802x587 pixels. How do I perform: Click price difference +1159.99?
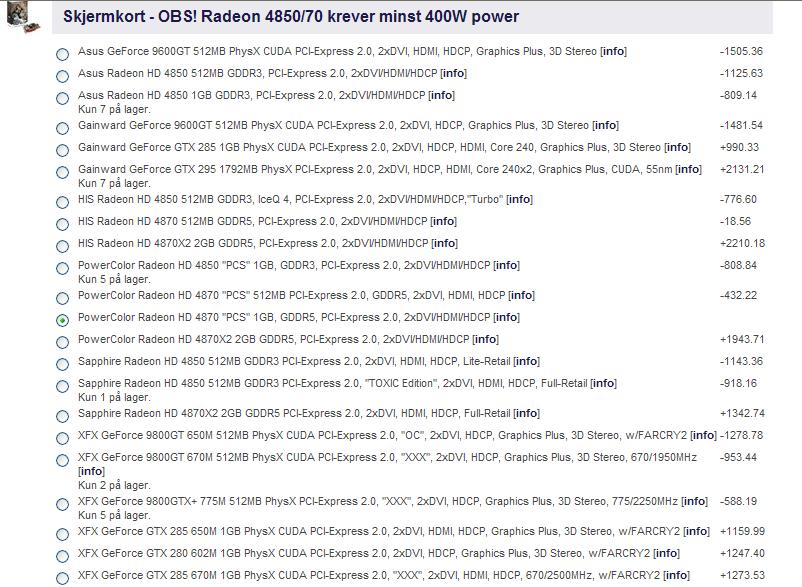pyautogui.click(x=742, y=531)
